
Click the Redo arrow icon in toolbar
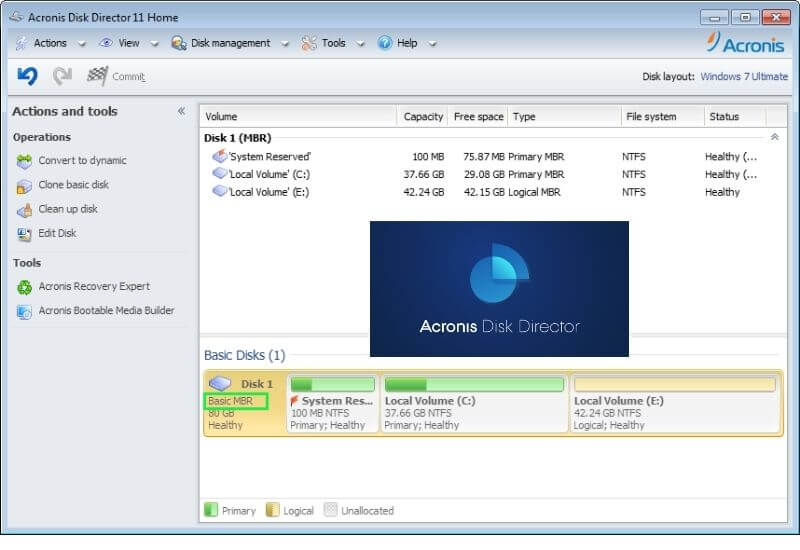pyautogui.click(x=62, y=76)
